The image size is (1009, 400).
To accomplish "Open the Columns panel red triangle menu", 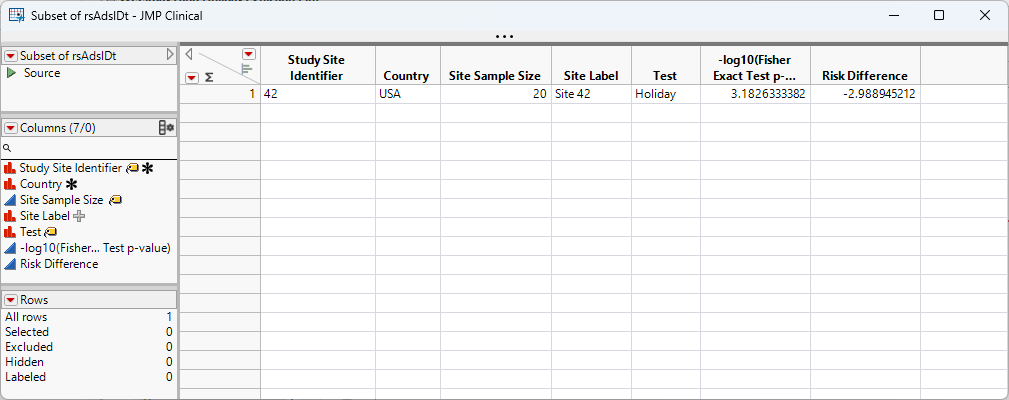I will point(12,128).
